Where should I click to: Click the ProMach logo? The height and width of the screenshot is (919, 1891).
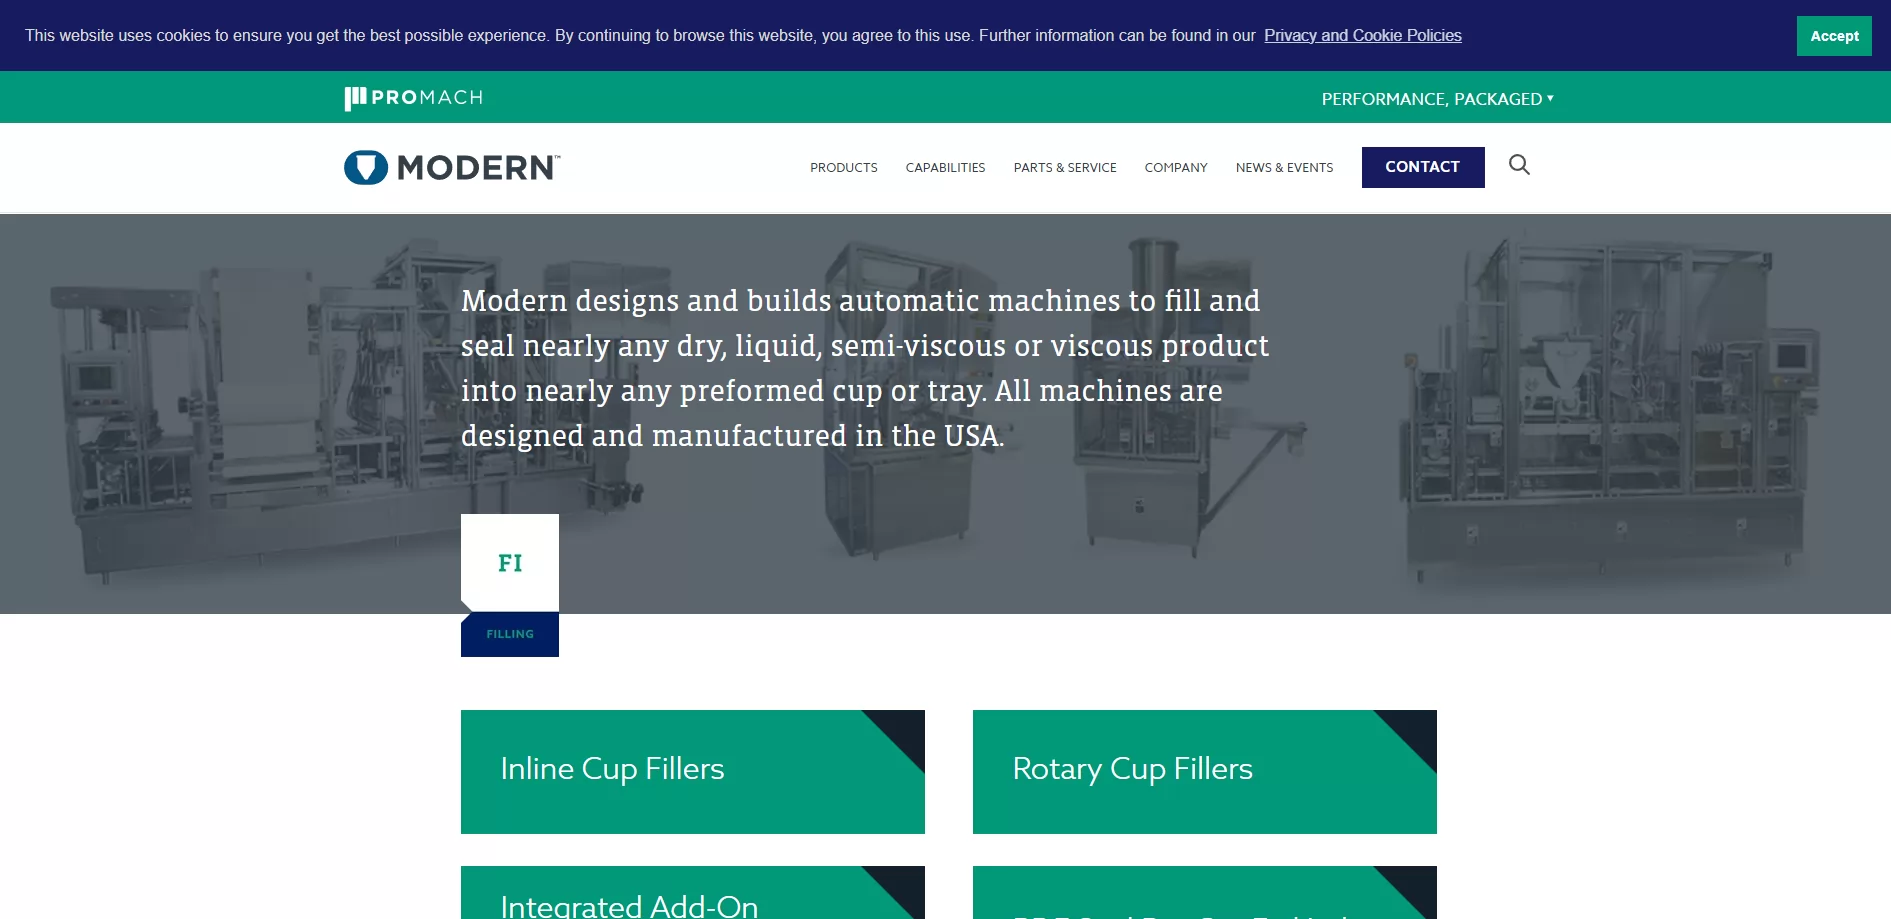point(414,98)
